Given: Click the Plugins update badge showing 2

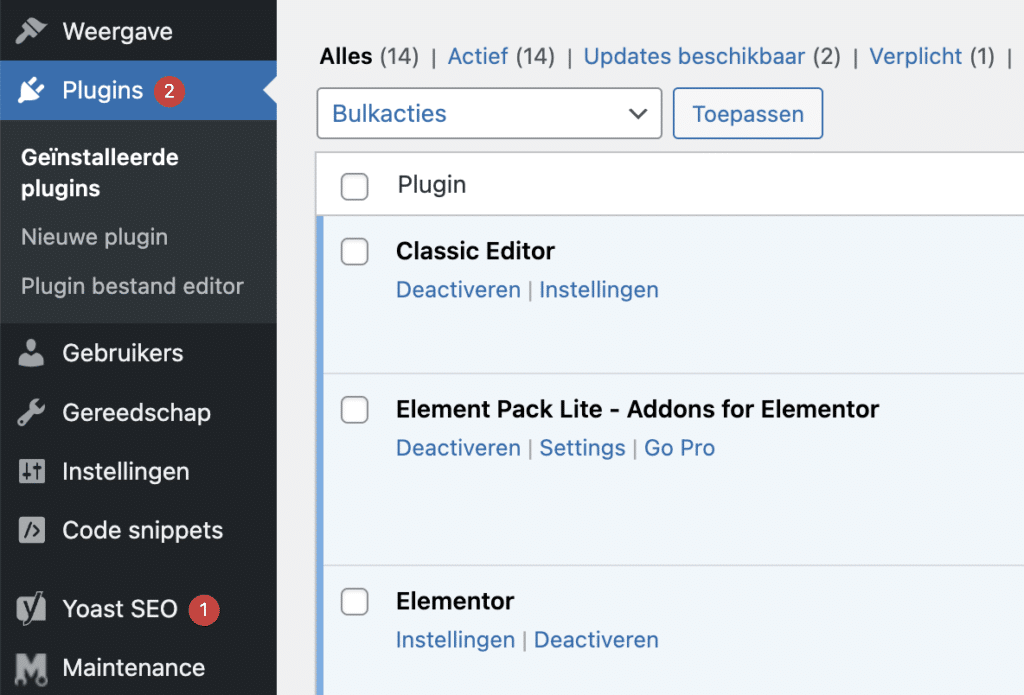Looking at the screenshot, I should tap(169, 91).
